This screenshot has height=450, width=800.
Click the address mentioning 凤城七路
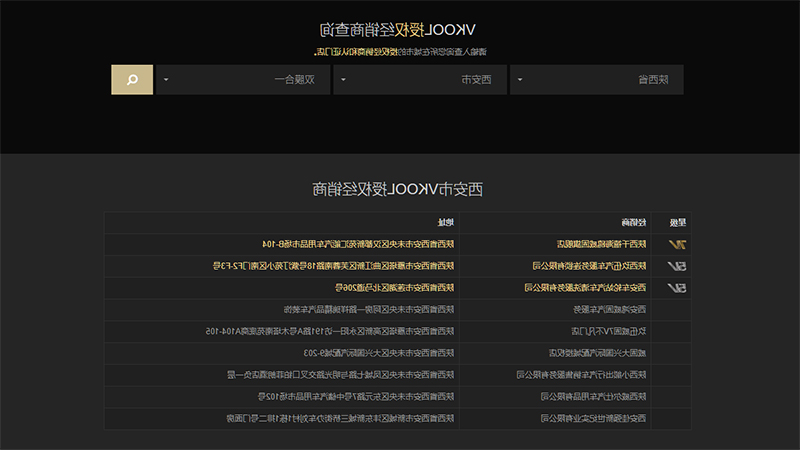point(341,375)
